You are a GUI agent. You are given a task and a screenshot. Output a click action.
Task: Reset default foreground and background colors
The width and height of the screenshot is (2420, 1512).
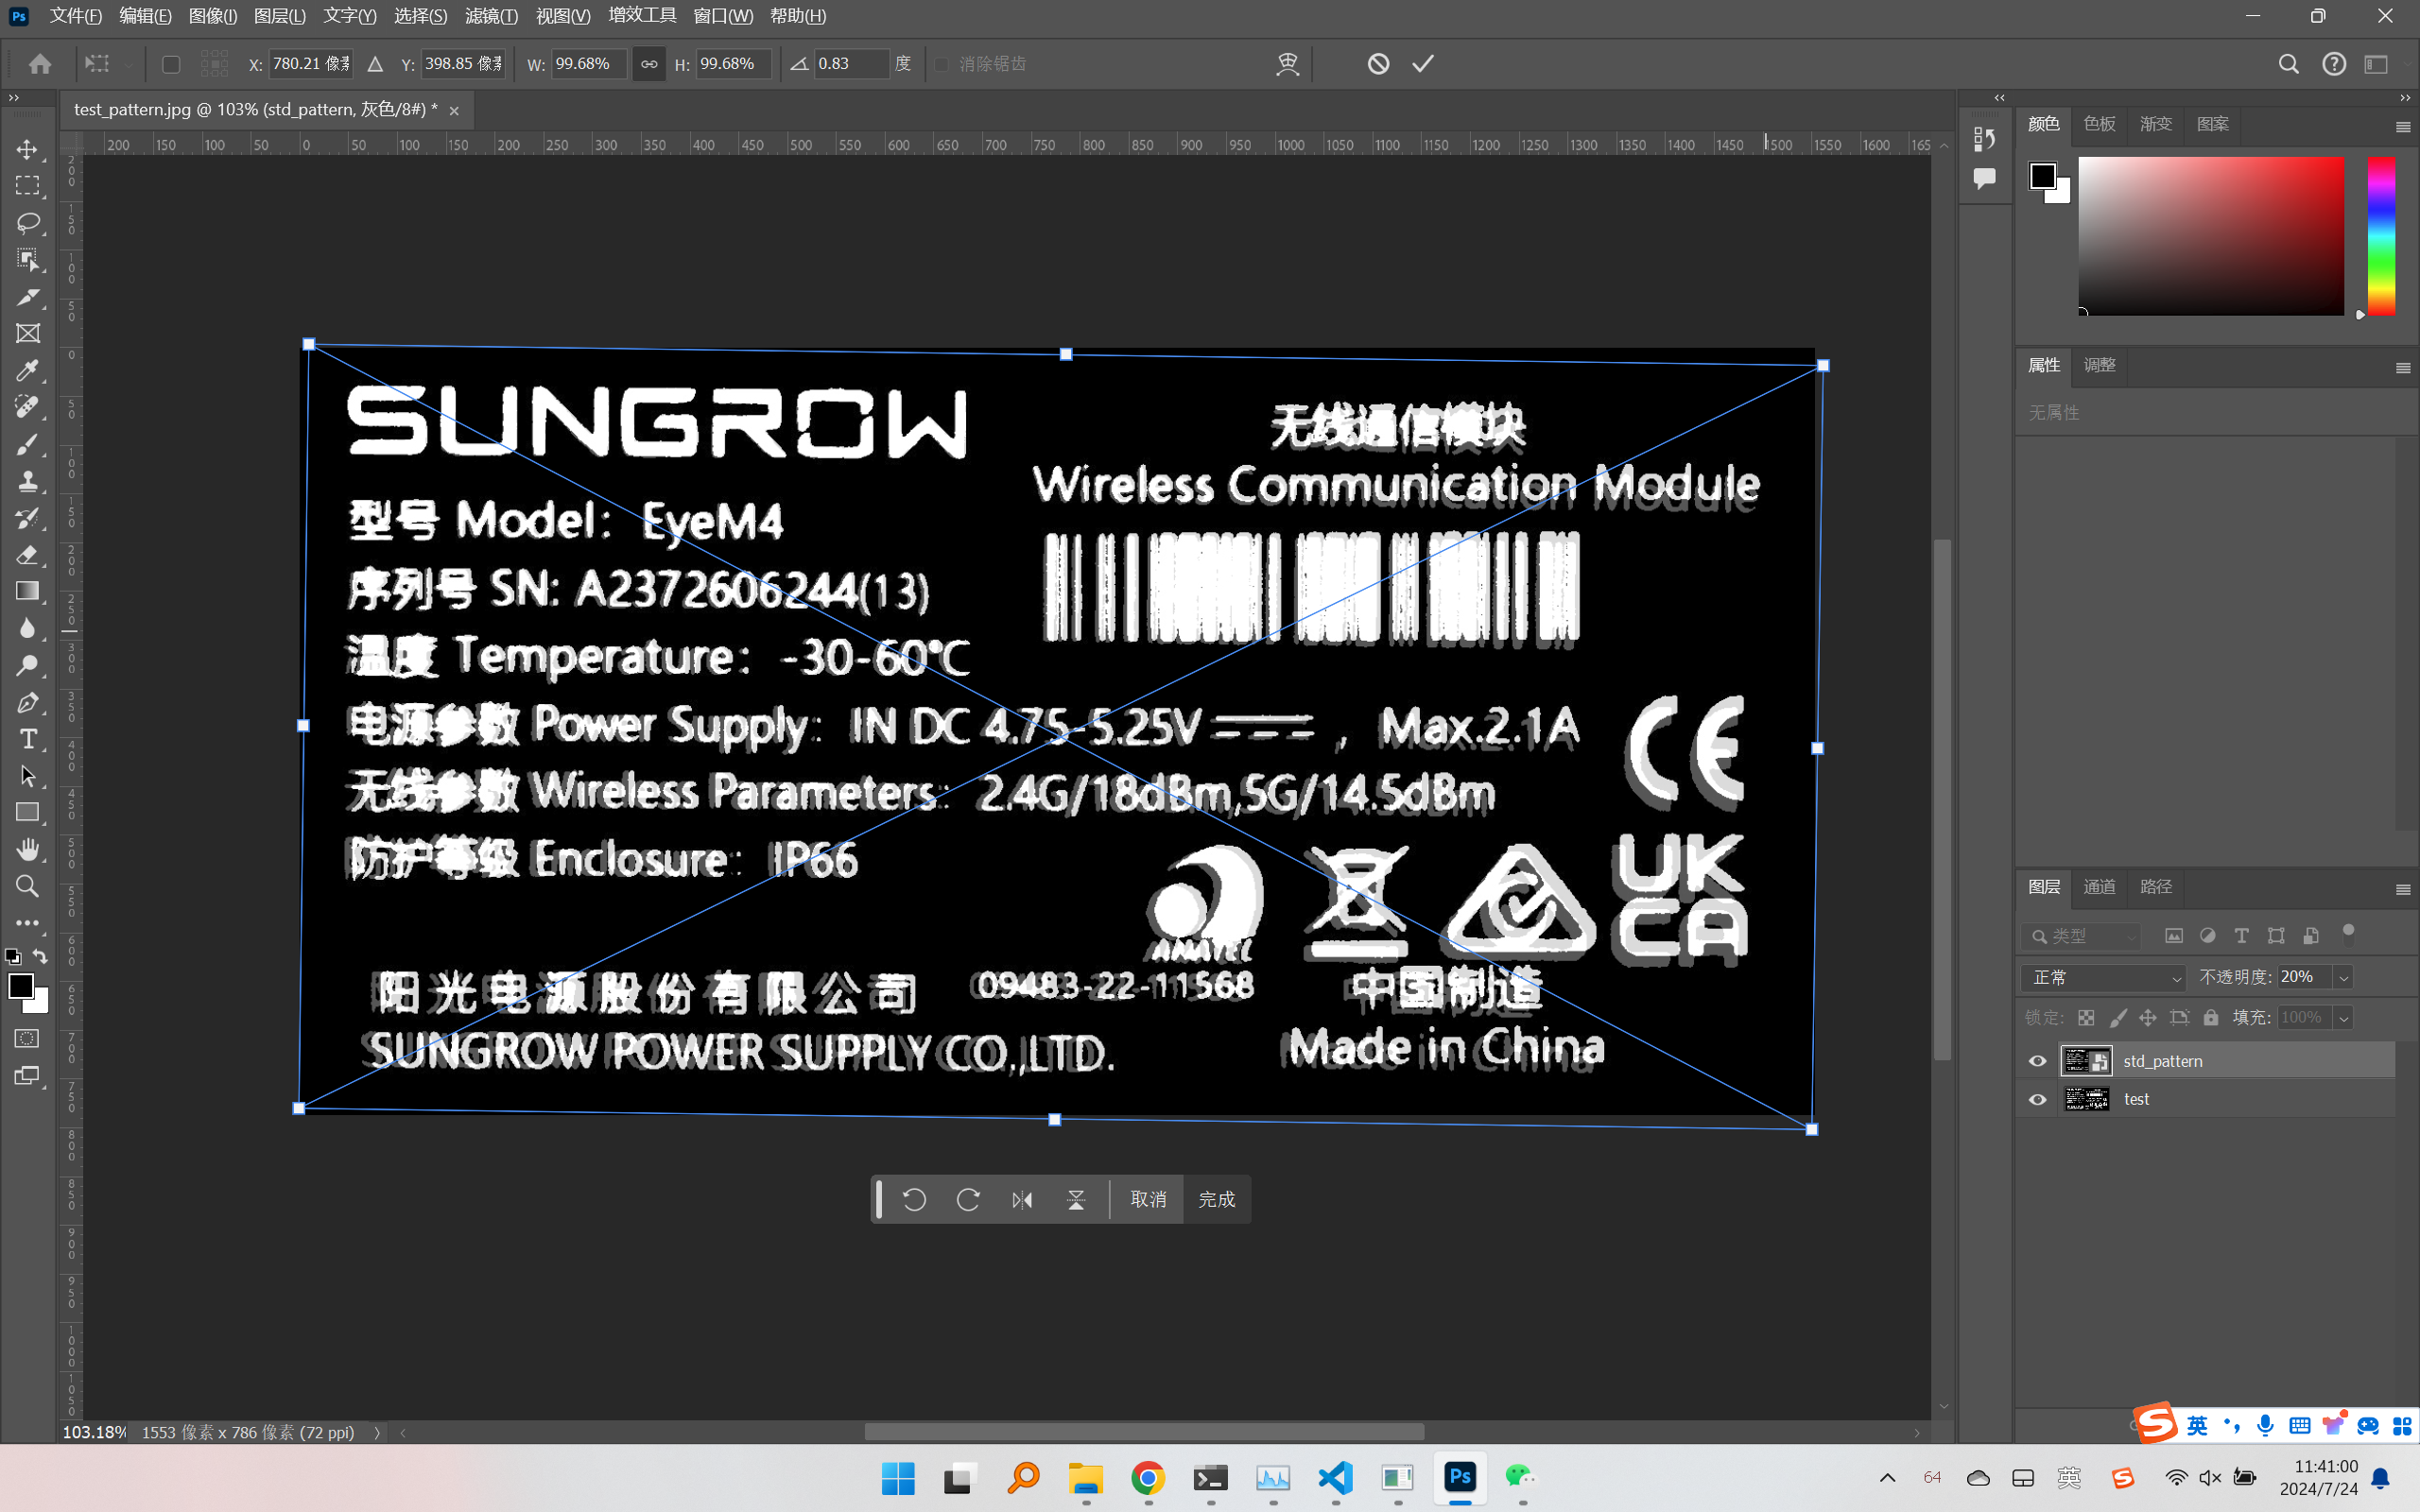pos(13,957)
